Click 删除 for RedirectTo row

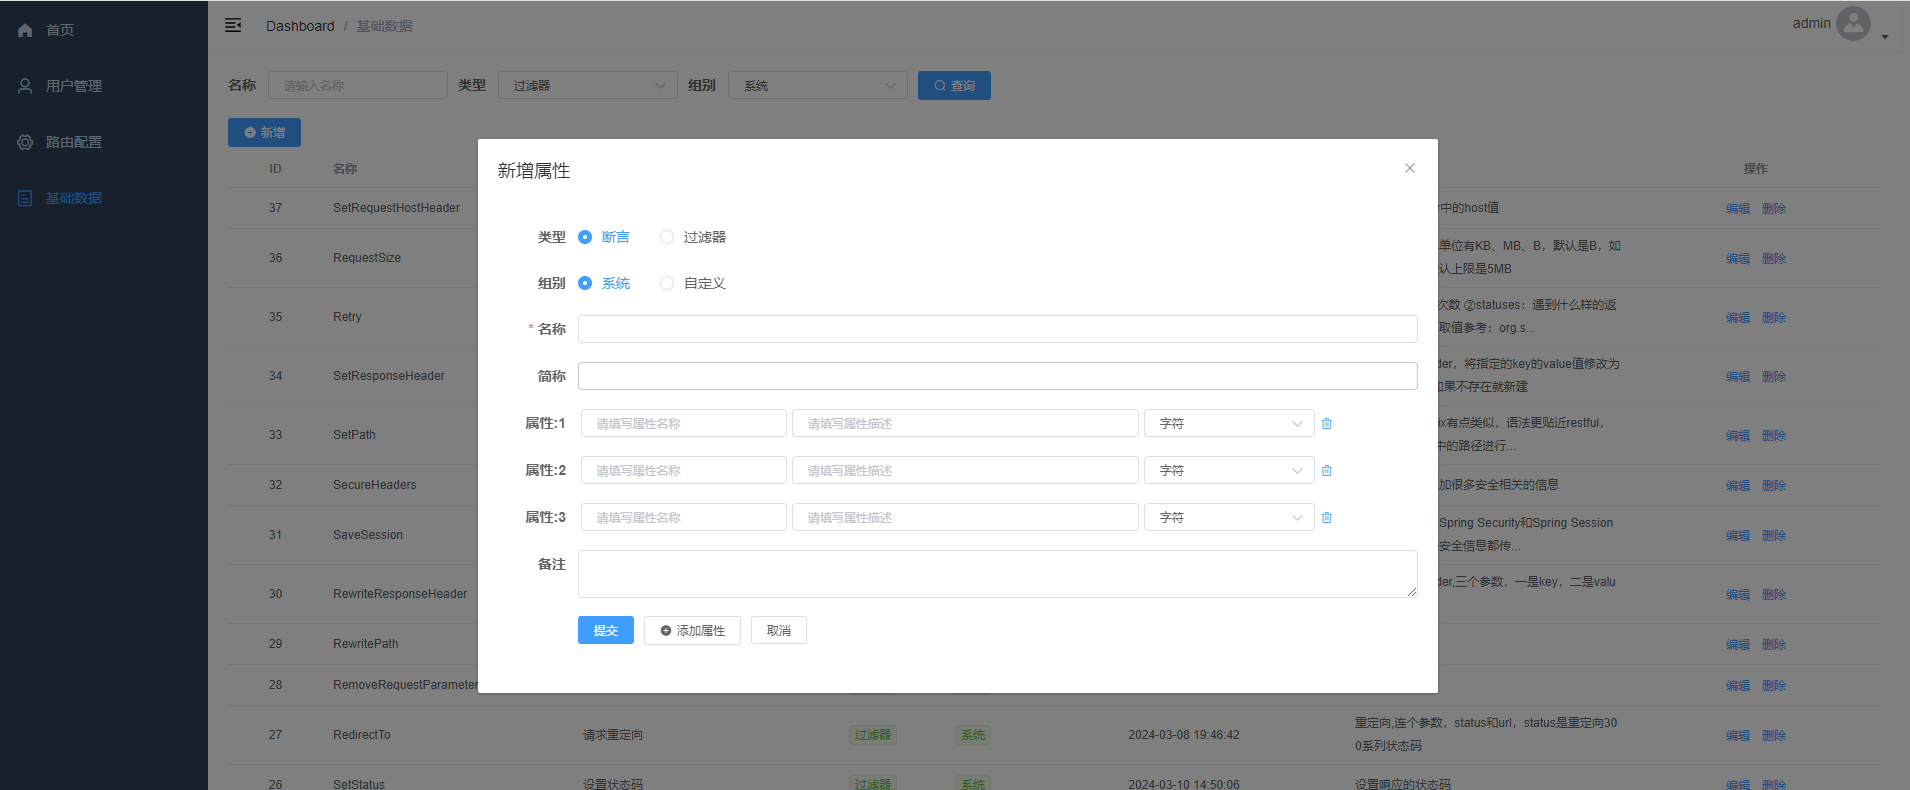click(x=1774, y=736)
